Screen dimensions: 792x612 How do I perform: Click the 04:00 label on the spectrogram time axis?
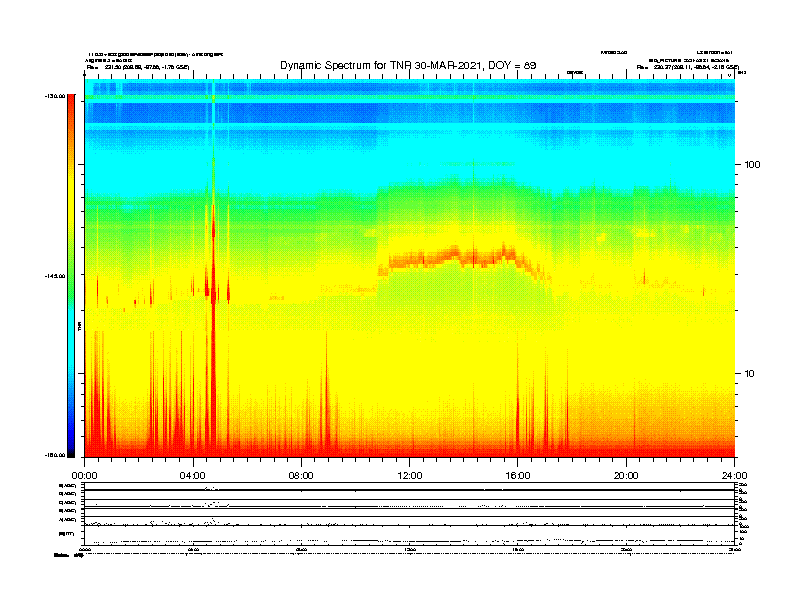[x=193, y=476]
